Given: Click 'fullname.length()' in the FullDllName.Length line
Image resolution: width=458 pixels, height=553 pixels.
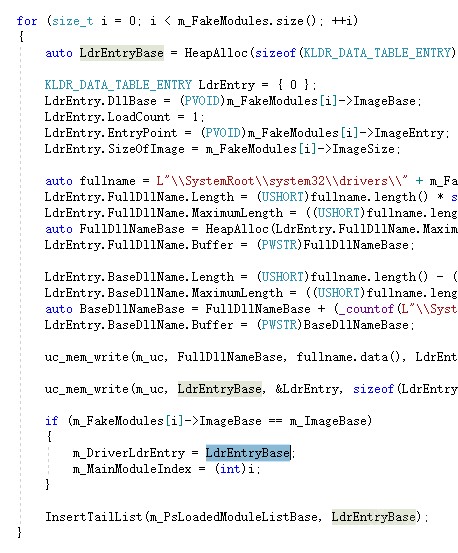Looking at the screenshot, I should (x=370, y=197).
